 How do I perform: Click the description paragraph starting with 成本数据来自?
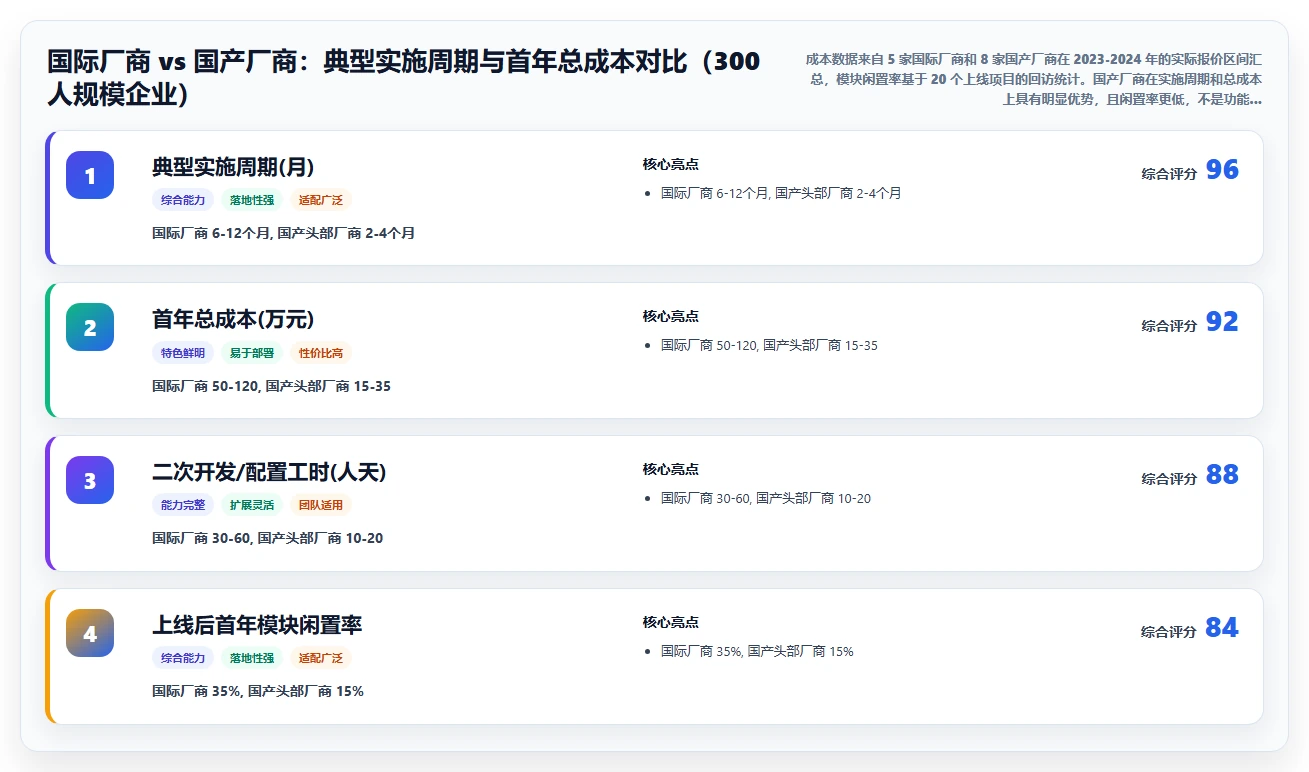point(1032,79)
